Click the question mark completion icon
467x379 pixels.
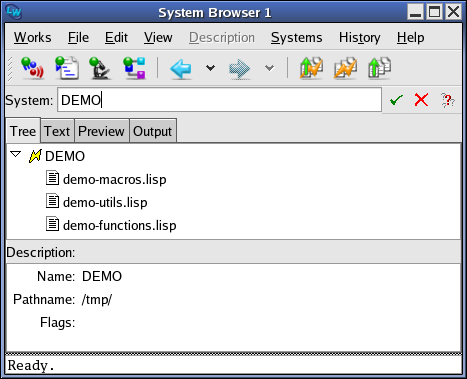click(447, 100)
